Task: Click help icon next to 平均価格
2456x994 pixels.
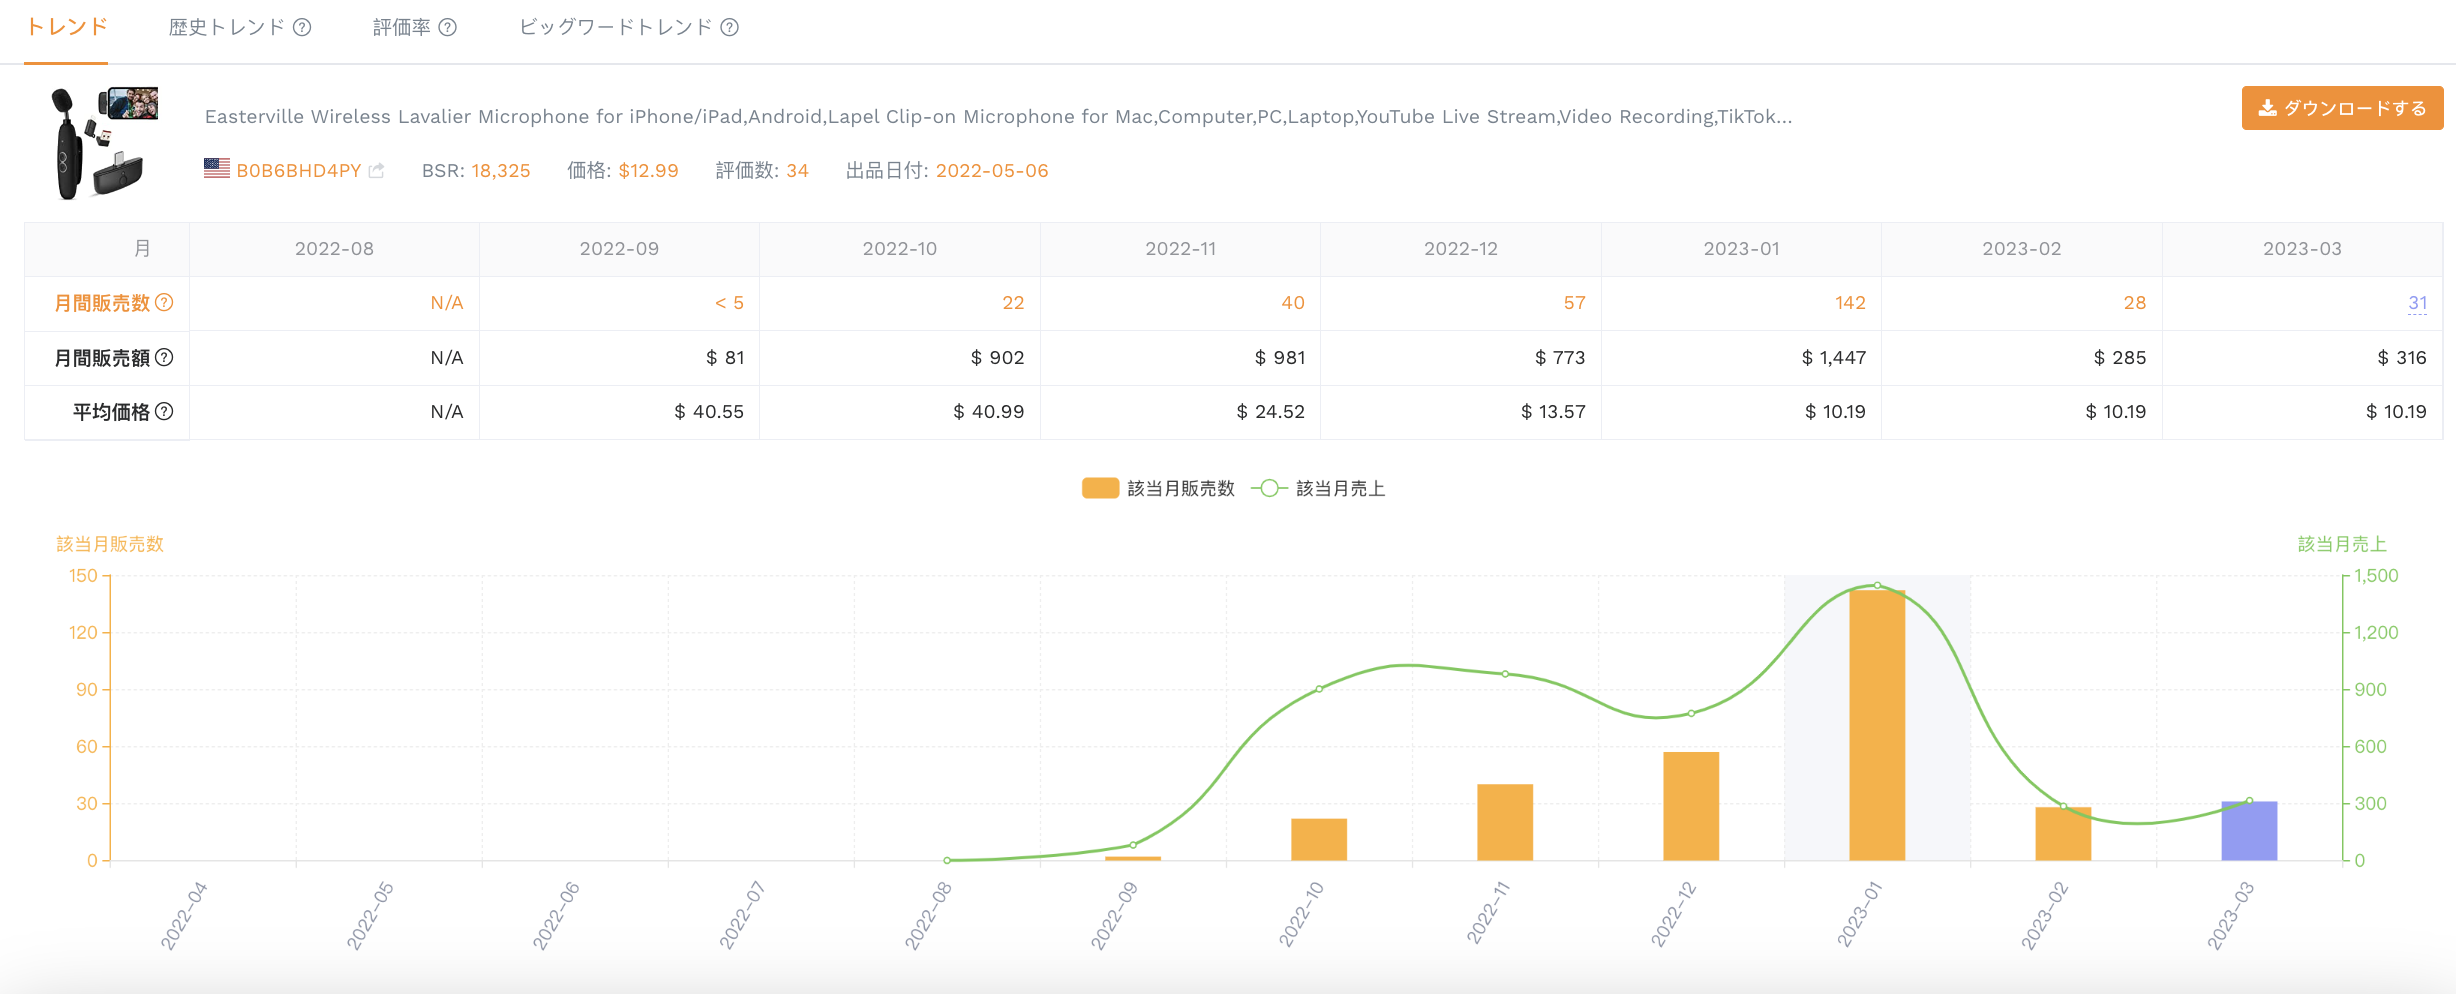Action: pos(165,411)
